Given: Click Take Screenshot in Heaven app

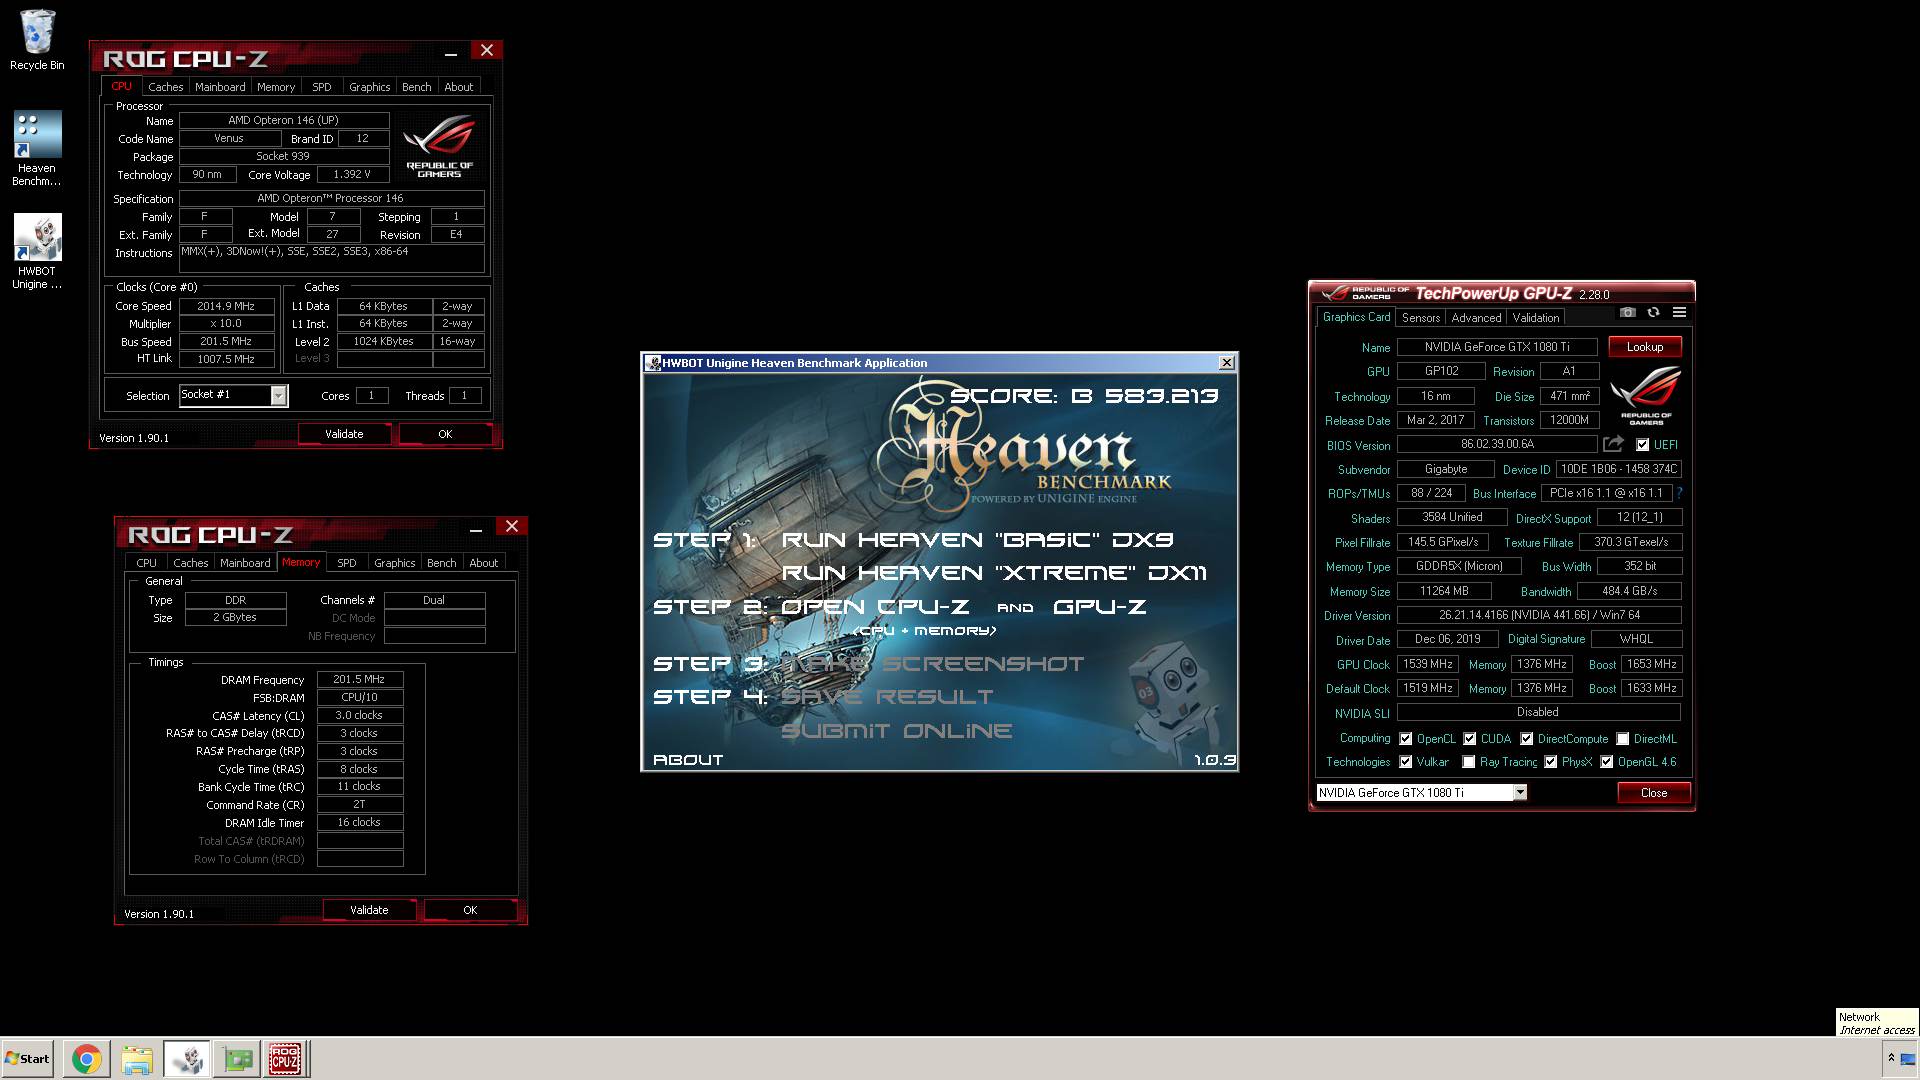Looking at the screenshot, I should tap(932, 664).
